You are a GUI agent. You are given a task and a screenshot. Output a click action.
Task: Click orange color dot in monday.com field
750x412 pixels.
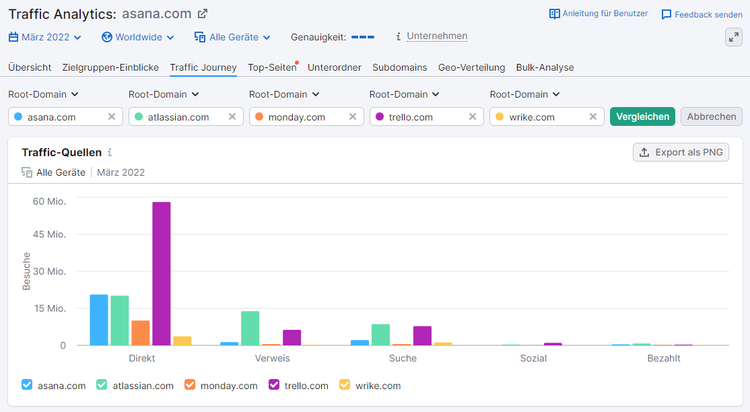point(259,117)
